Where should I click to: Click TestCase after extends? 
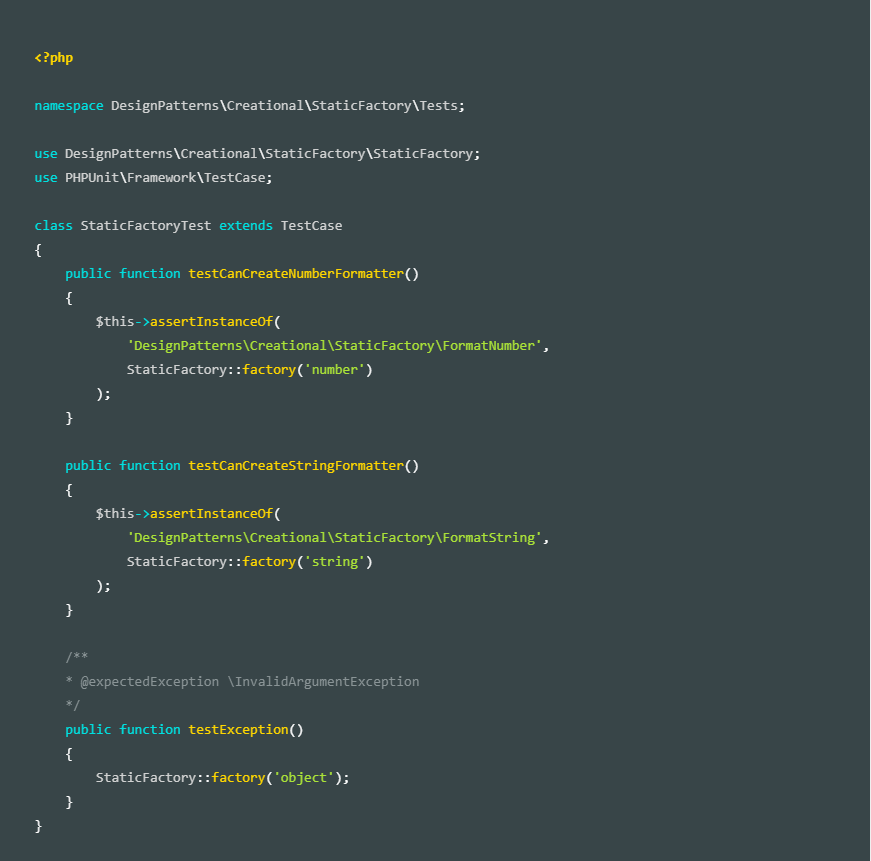(x=311, y=226)
